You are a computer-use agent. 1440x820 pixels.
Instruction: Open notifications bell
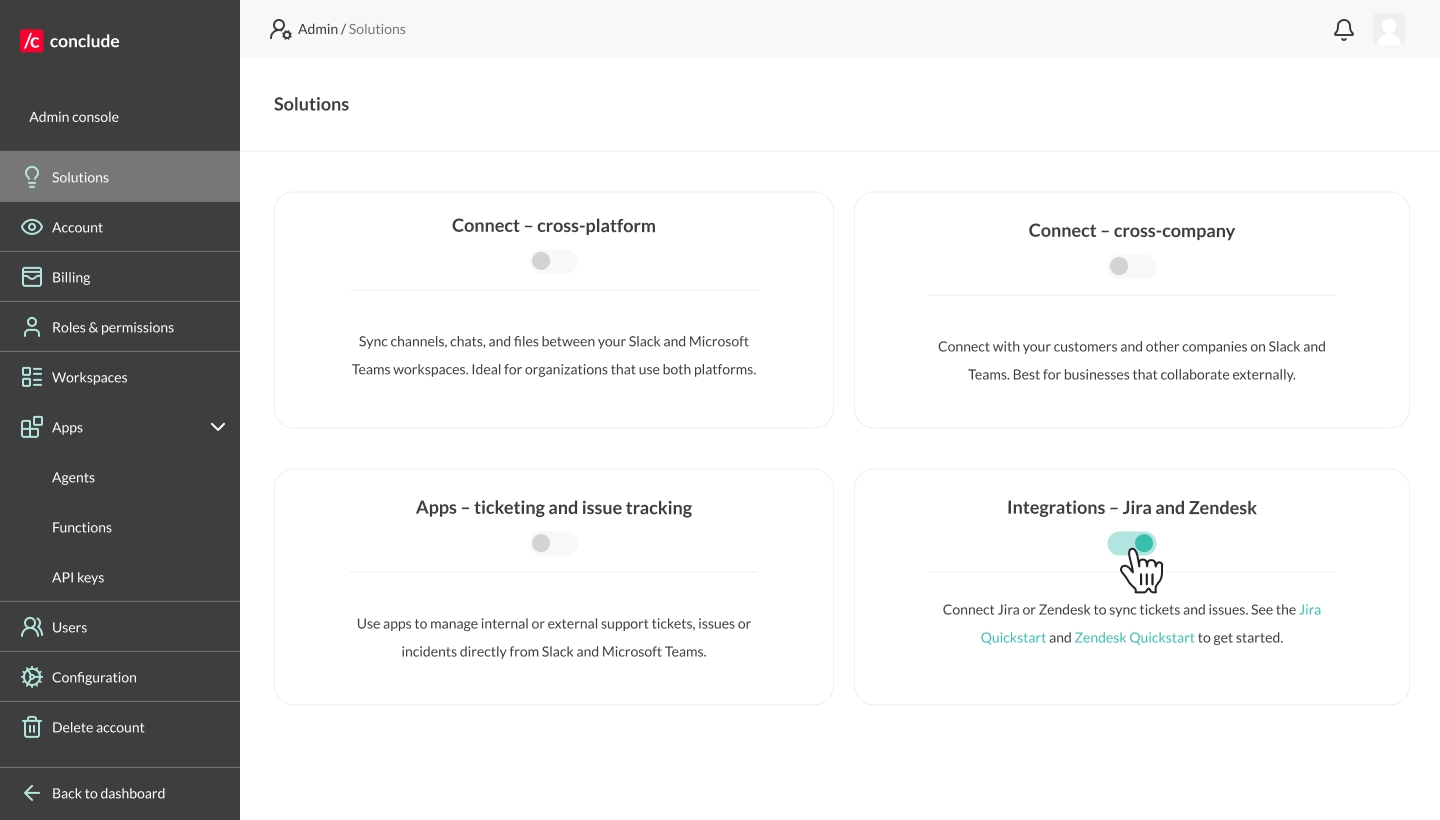[1344, 29]
